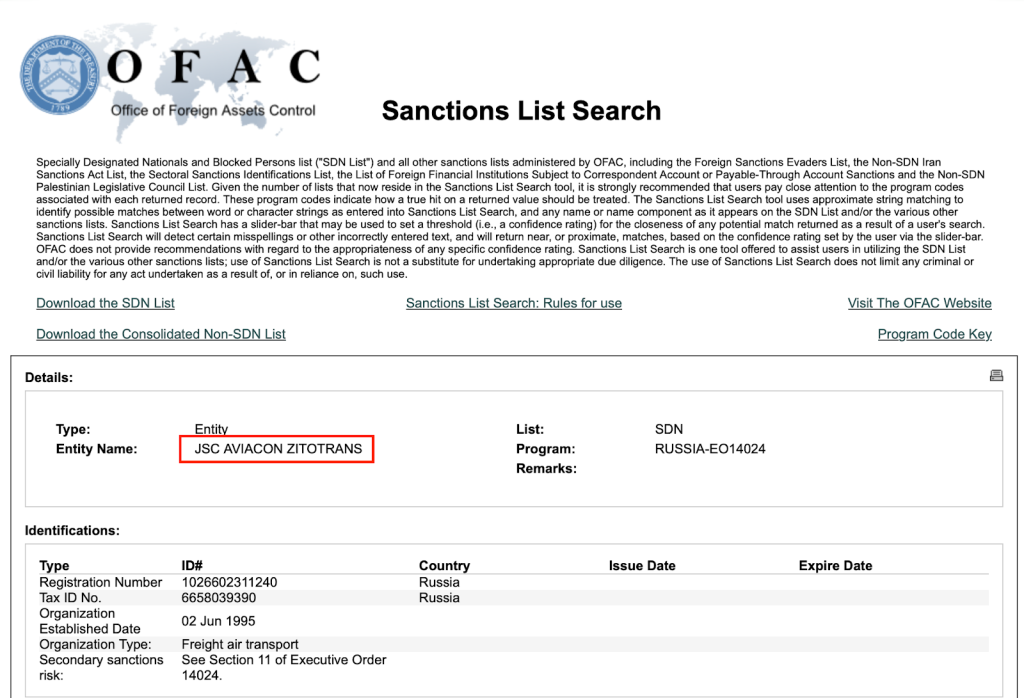Viewport: 1024px width, 698px height.
Task: Follow the Visit The OFAC Website link
Action: (x=919, y=303)
